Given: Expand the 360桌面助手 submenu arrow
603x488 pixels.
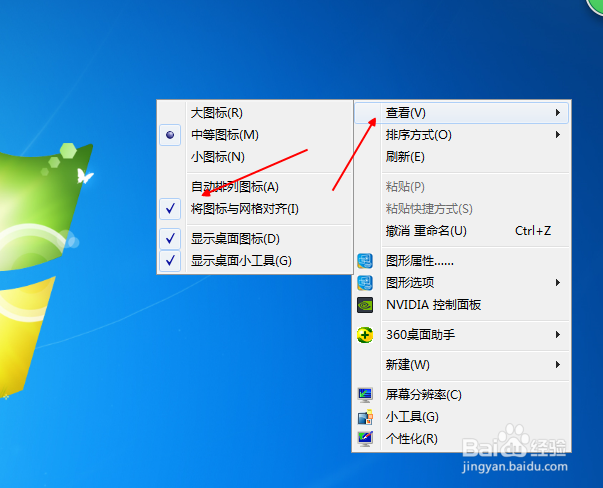Looking at the screenshot, I should tap(558, 335).
